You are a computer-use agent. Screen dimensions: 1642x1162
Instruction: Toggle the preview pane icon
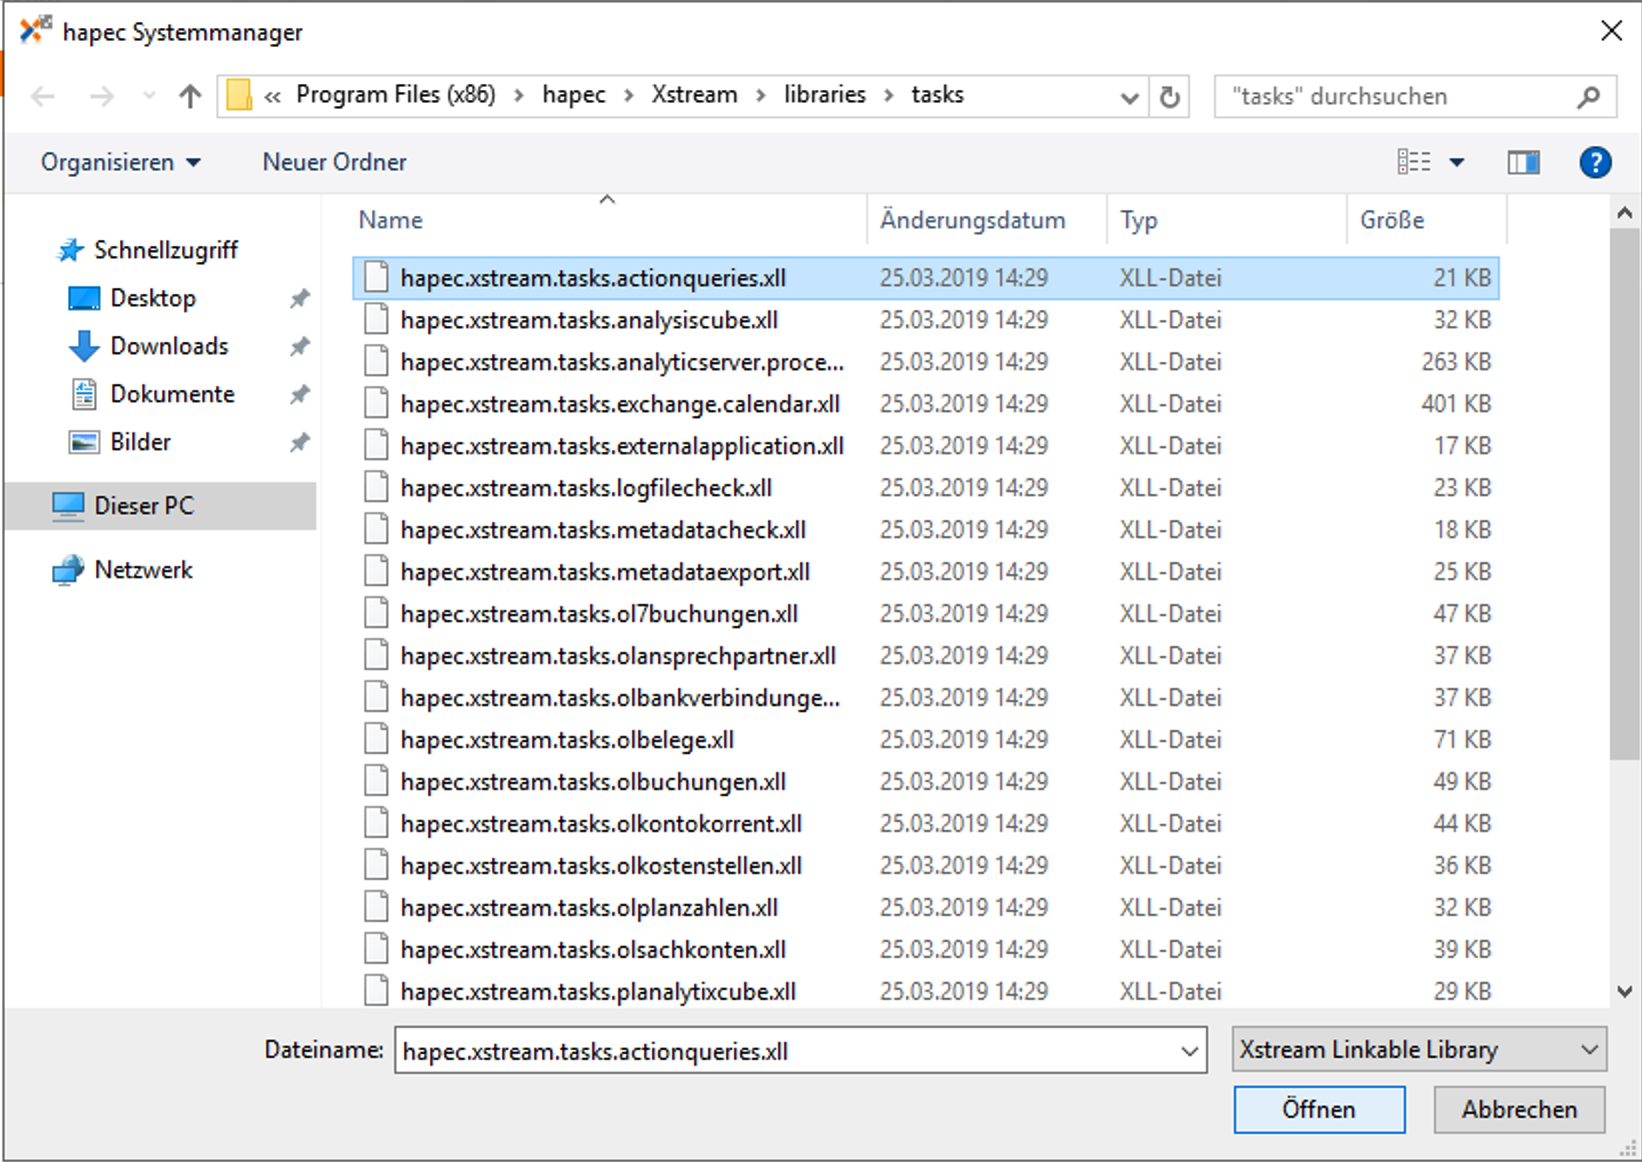pyautogui.click(x=1523, y=162)
